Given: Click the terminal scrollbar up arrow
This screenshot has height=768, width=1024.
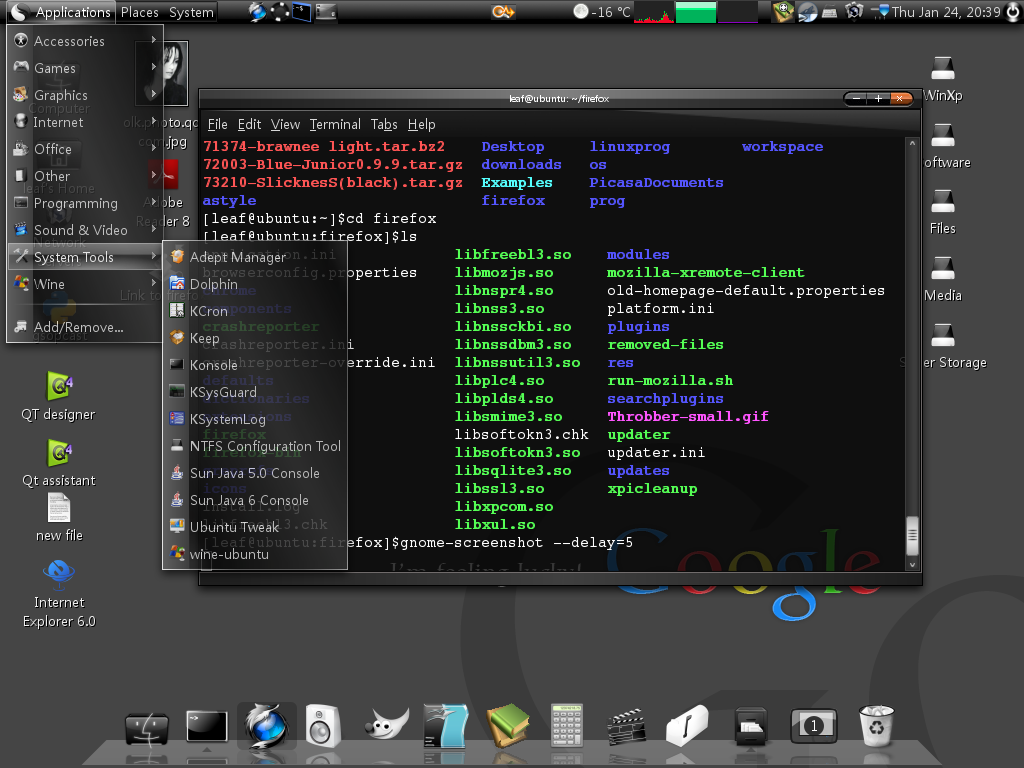Looking at the screenshot, I should [x=912, y=143].
